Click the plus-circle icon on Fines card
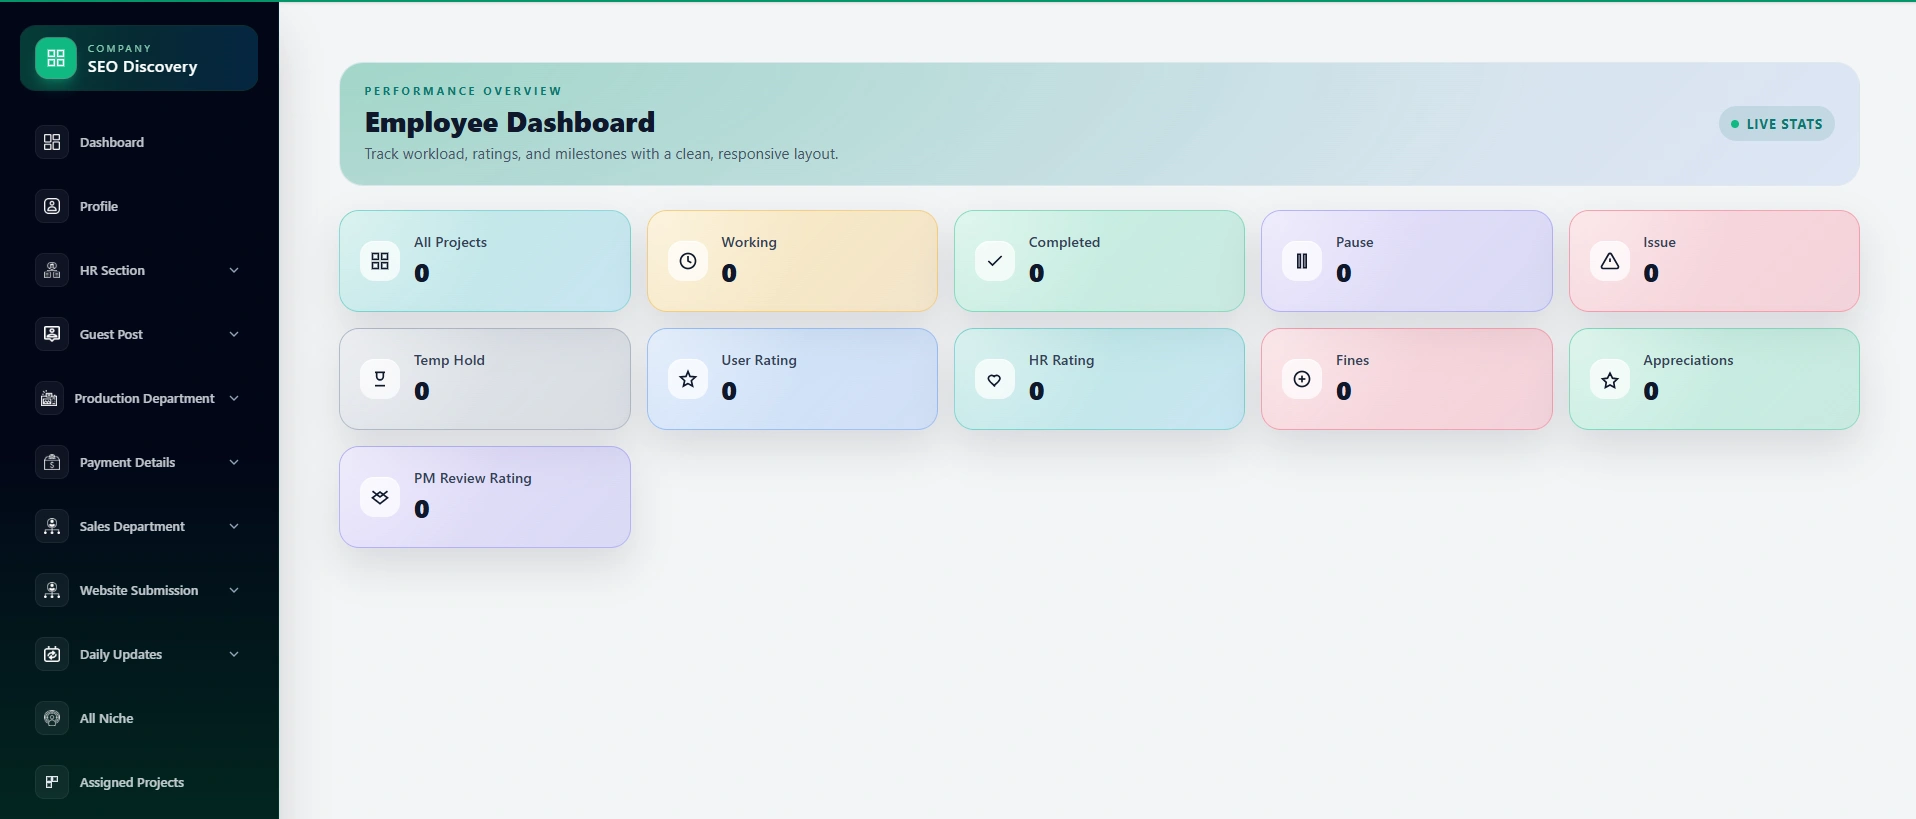1916x819 pixels. [1302, 379]
